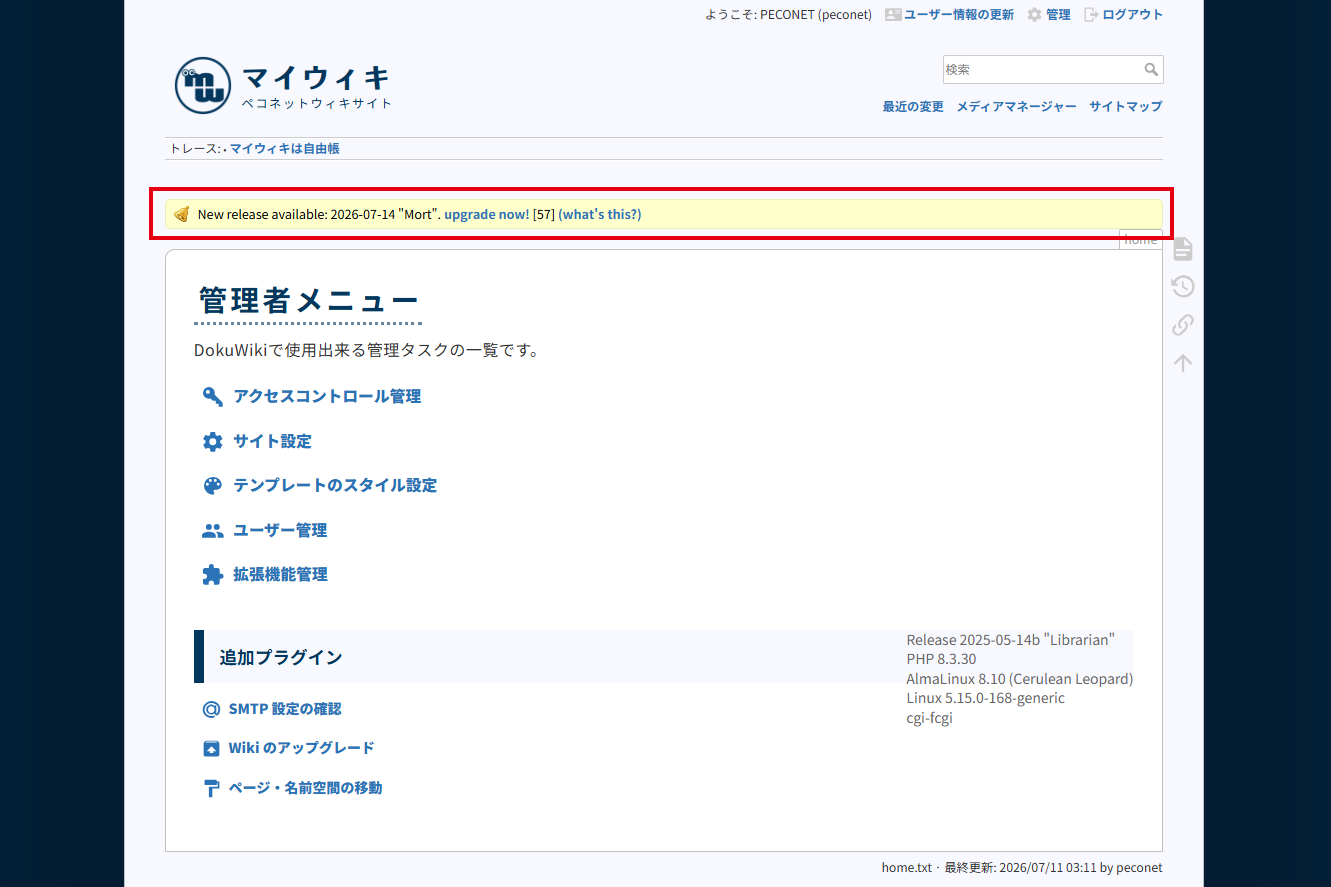This screenshot has height=887, width=1331.
Task: Follow the マイウィキは自由帳 breadcrumb link
Action: coord(285,149)
